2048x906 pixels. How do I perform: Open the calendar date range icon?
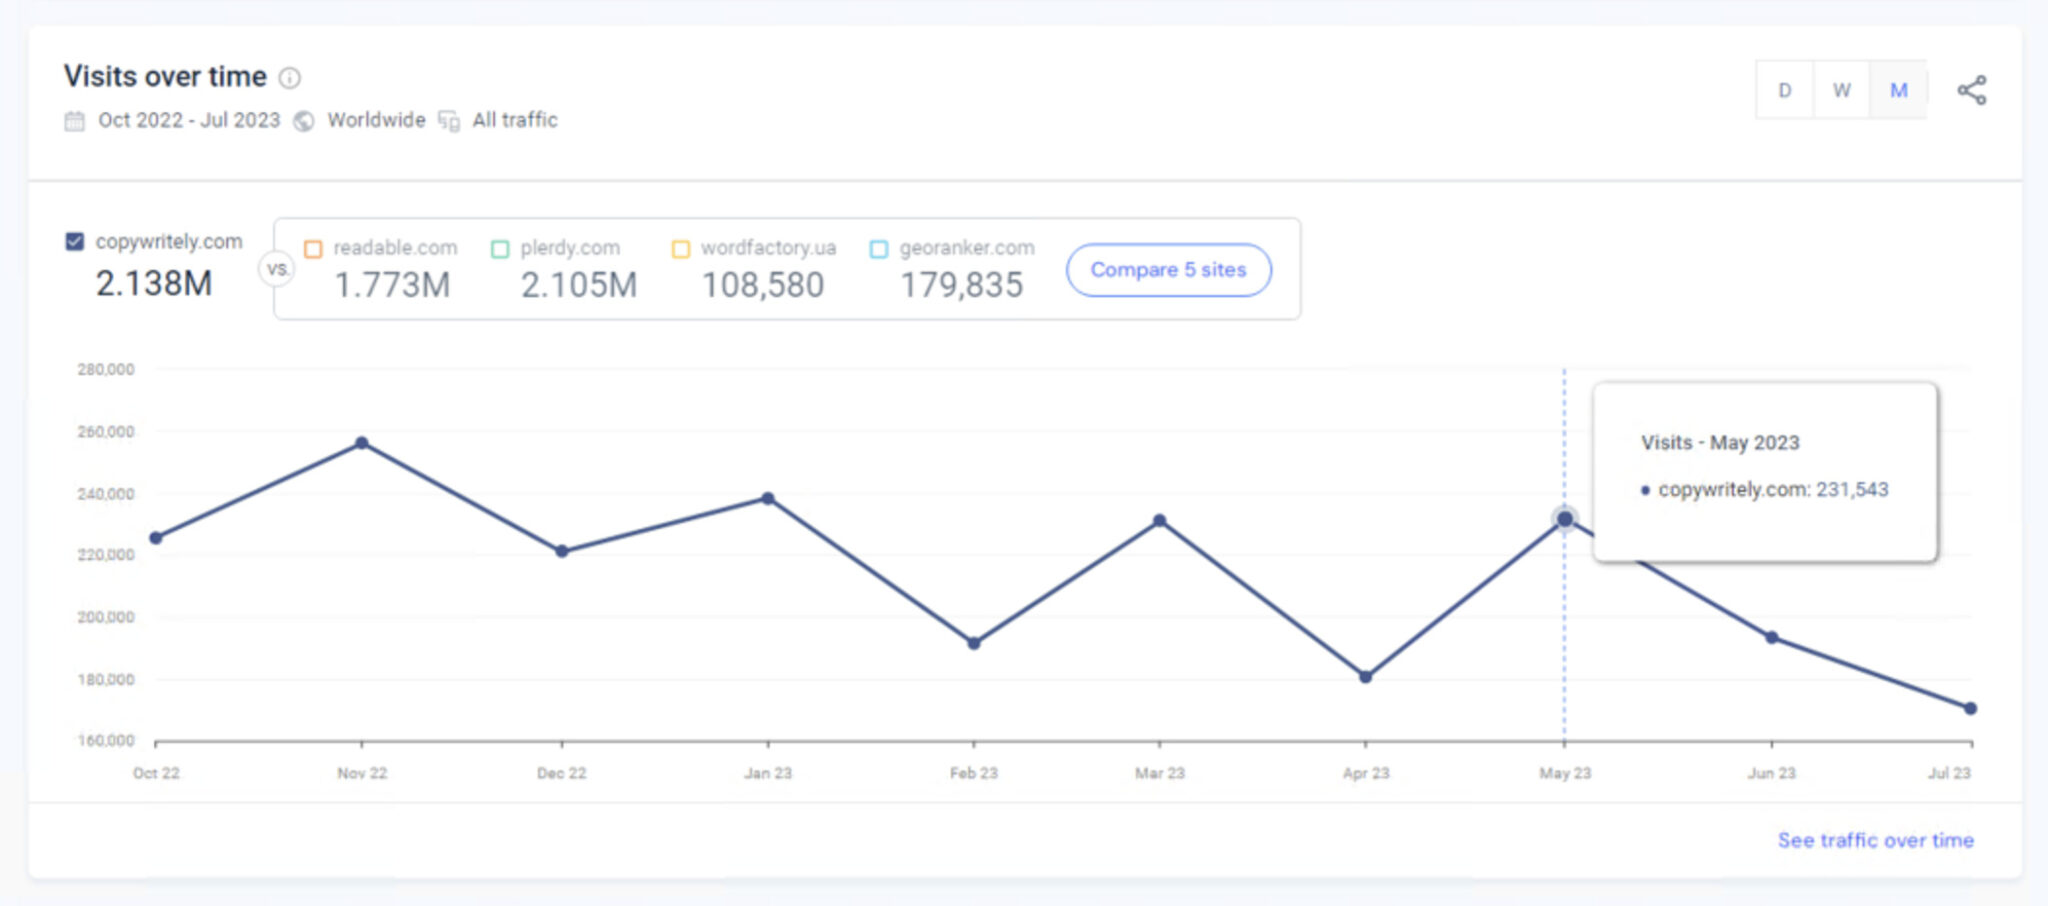tap(74, 120)
